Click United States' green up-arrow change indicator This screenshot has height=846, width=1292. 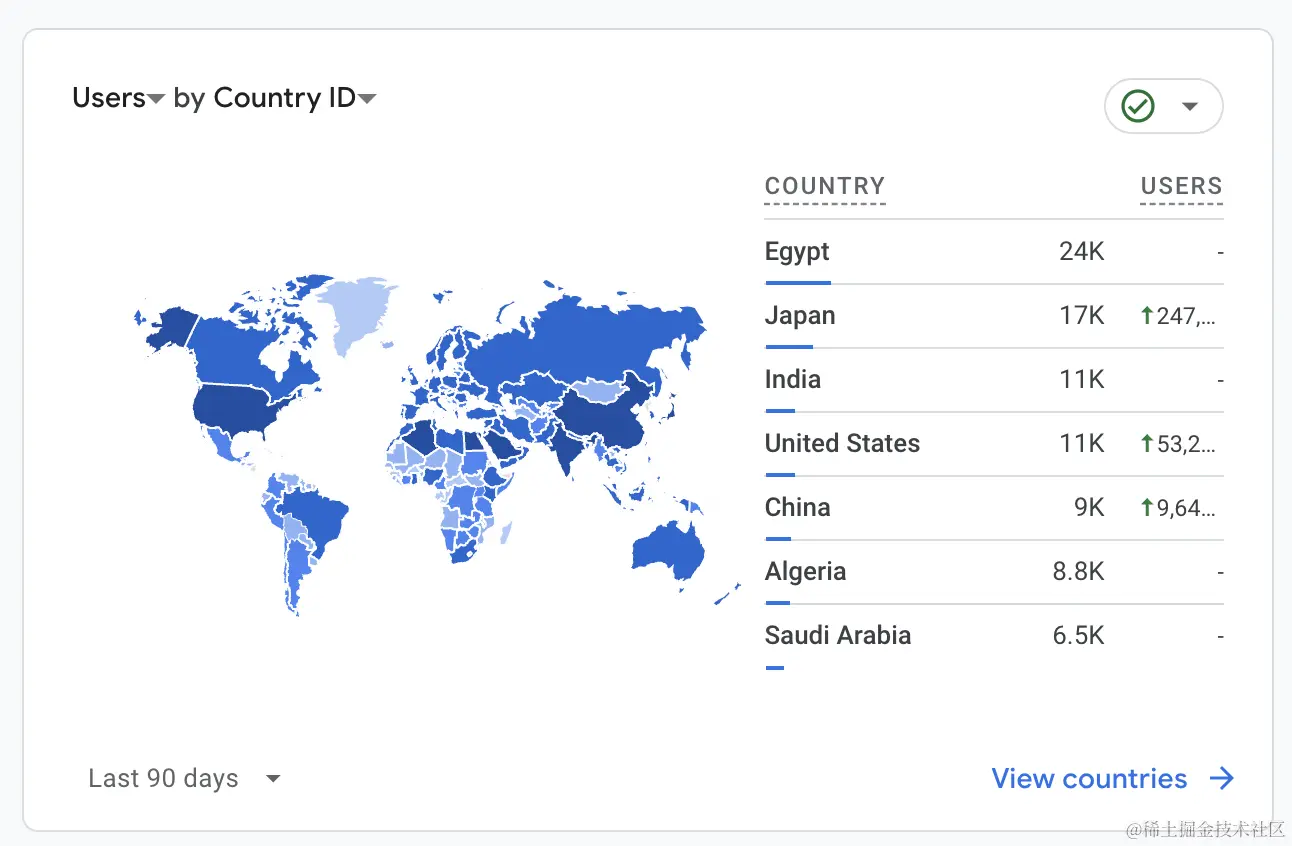1147,444
